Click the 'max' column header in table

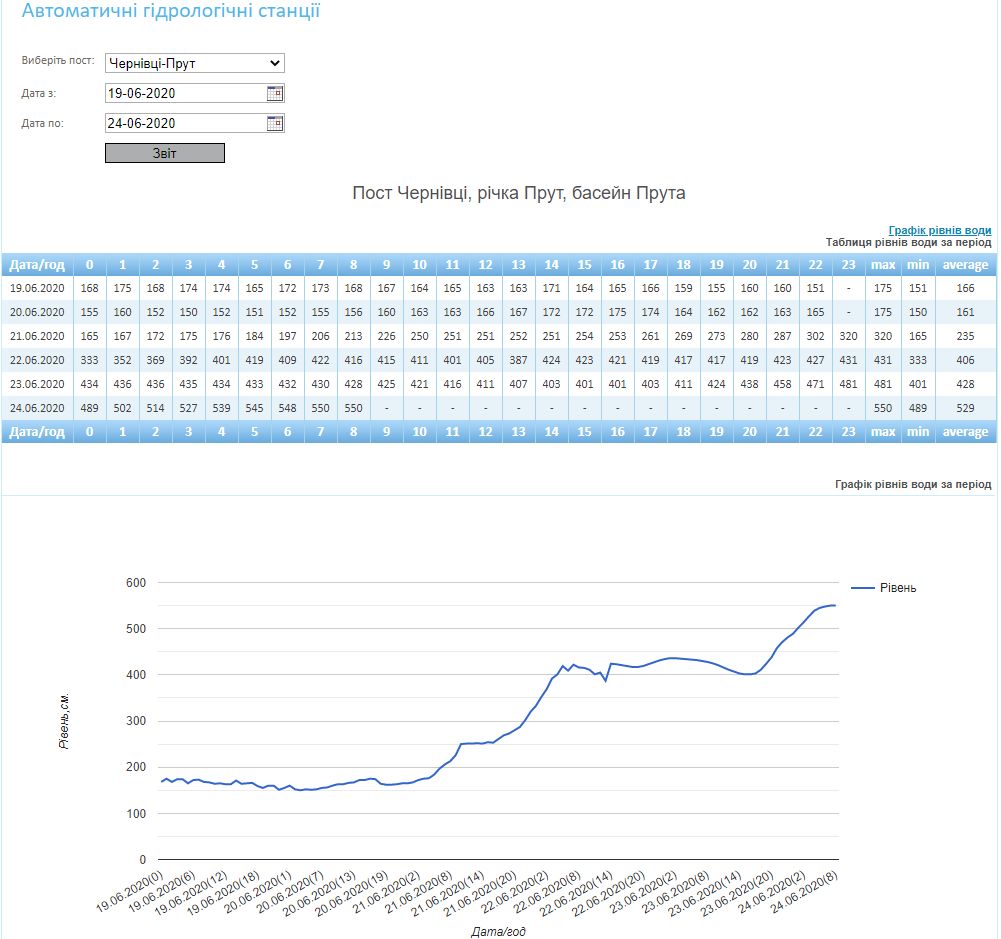click(x=882, y=265)
